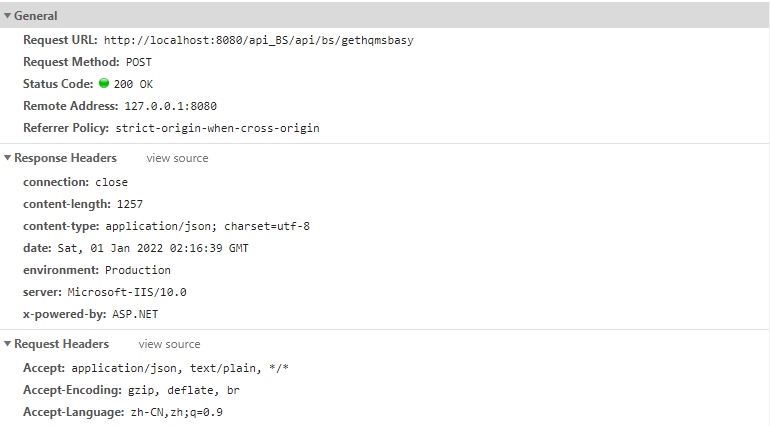Screen dimensions: 770x426
Task: Click the content-length value 1257
Action: pos(129,204)
